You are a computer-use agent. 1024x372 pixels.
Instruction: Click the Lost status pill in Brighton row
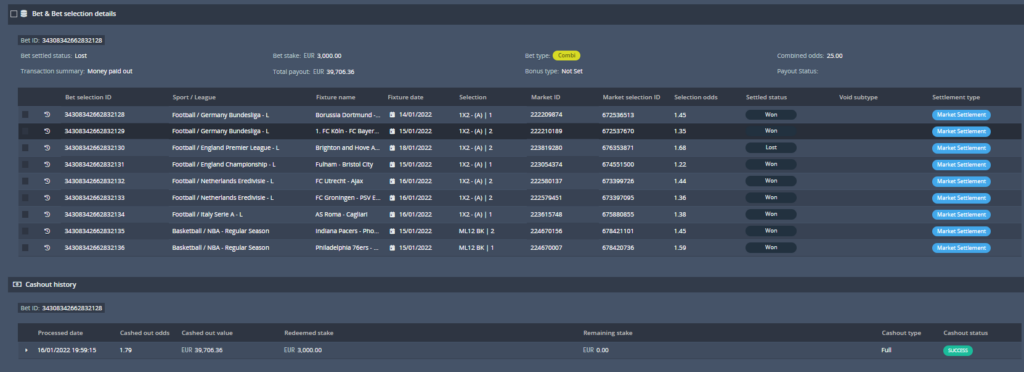pyautogui.click(x=771, y=147)
